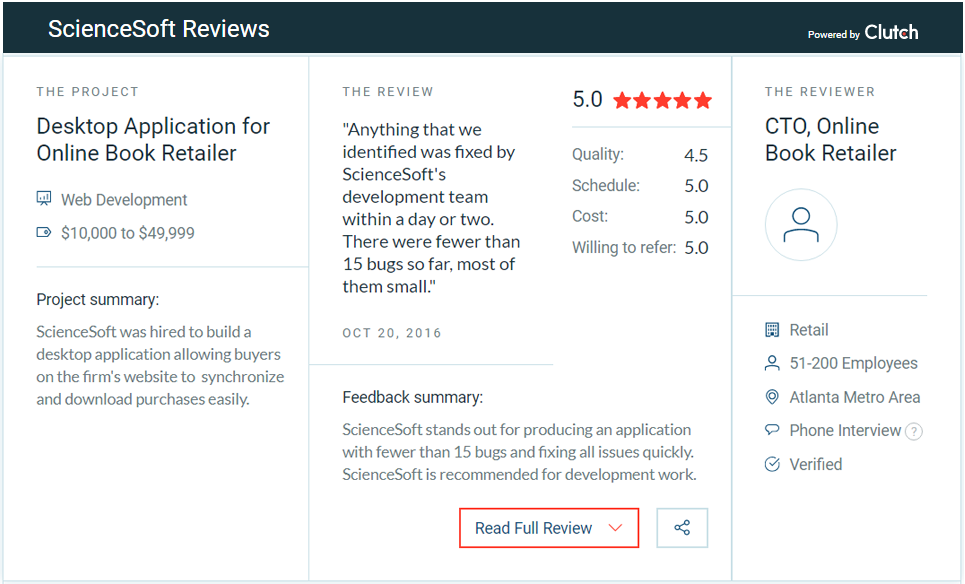Click the Web Development presentation icon
Viewport: 965px width, 584px height.
pos(44,199)
